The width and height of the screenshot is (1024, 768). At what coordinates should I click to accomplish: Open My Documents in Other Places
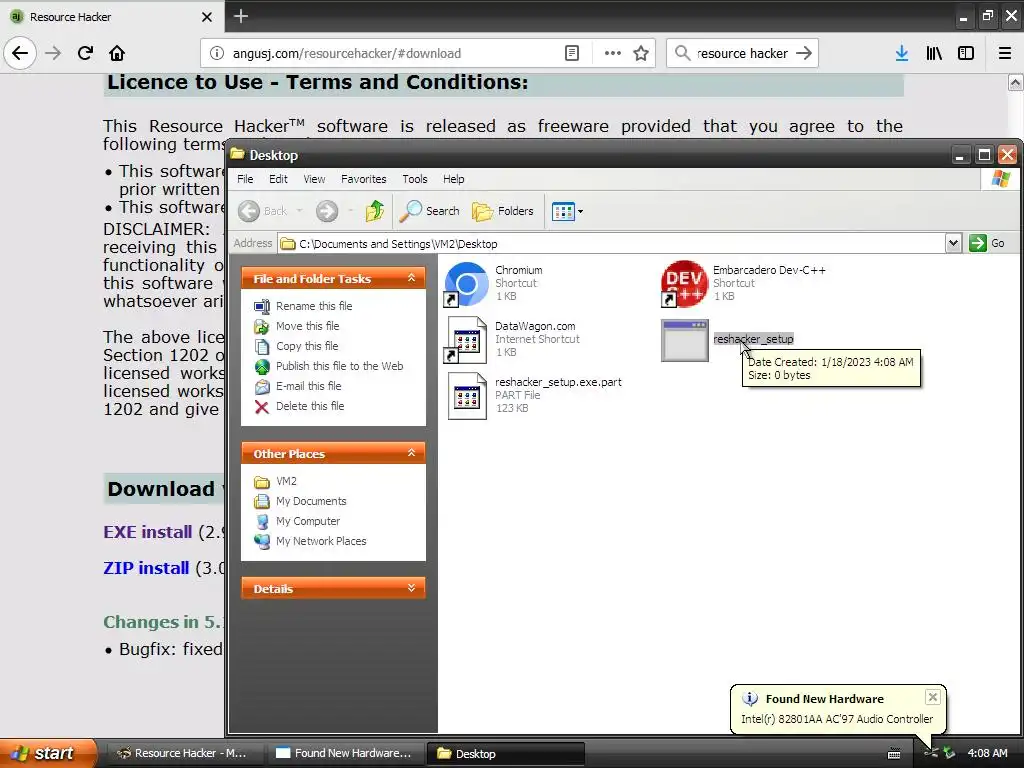tap(300, 502)
